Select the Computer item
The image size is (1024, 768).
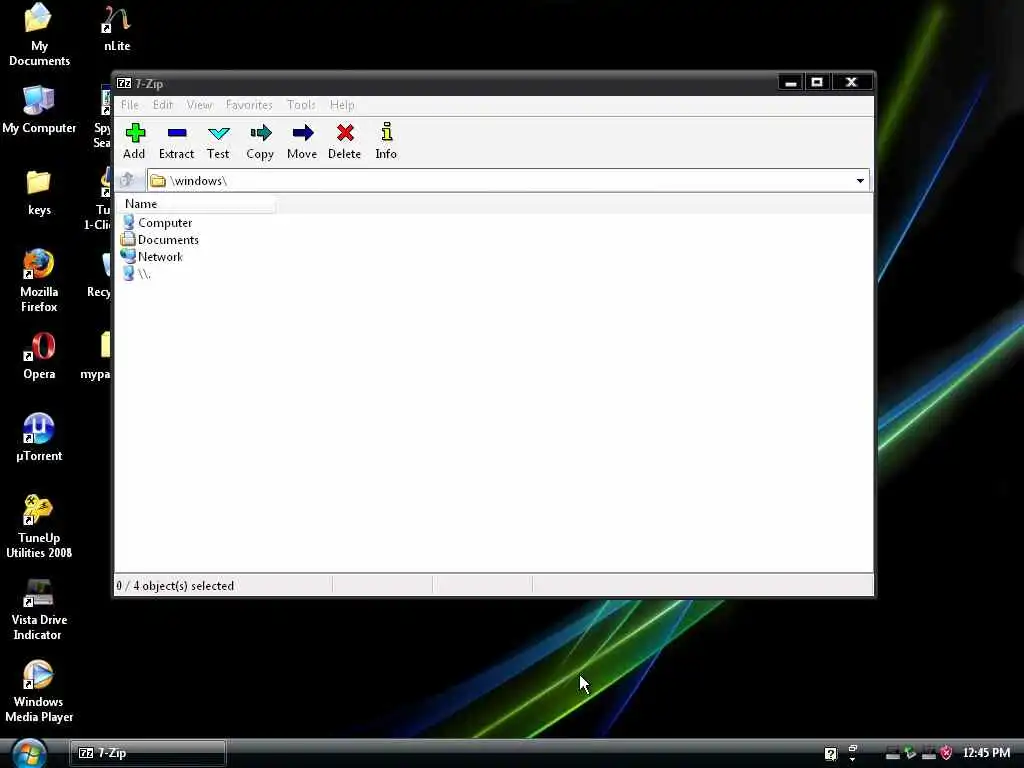(x=157, y=223)
